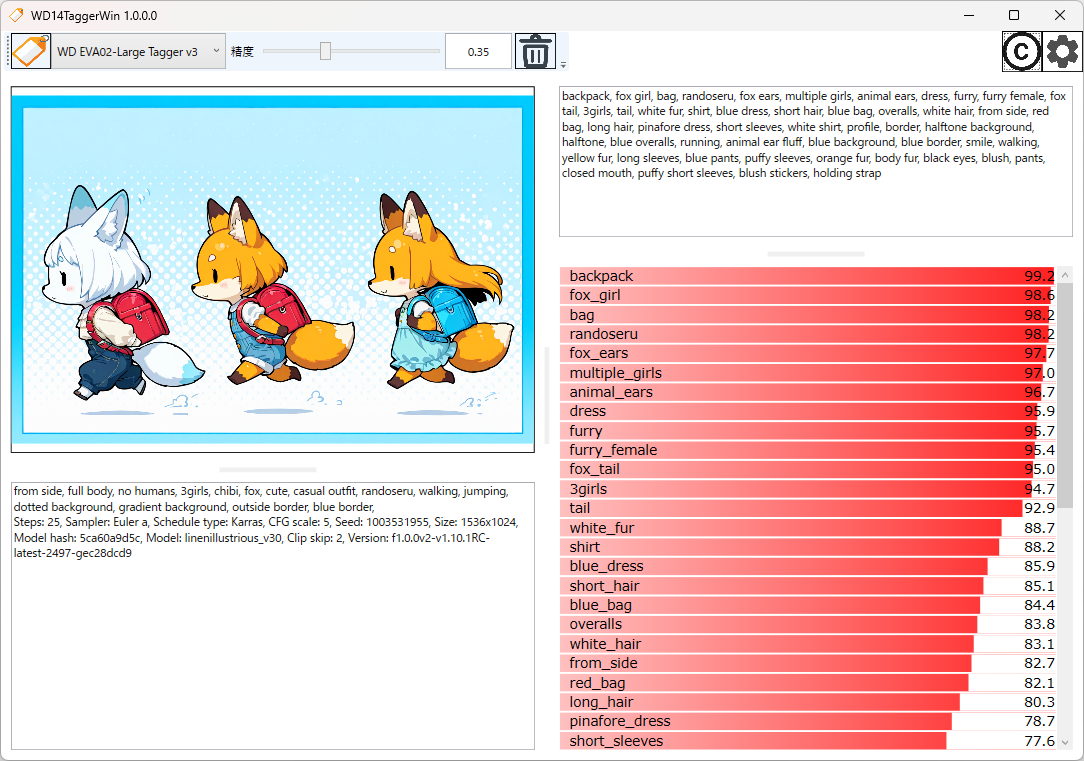
Task: Click the image metadata prompt text box
Action: 272,615
